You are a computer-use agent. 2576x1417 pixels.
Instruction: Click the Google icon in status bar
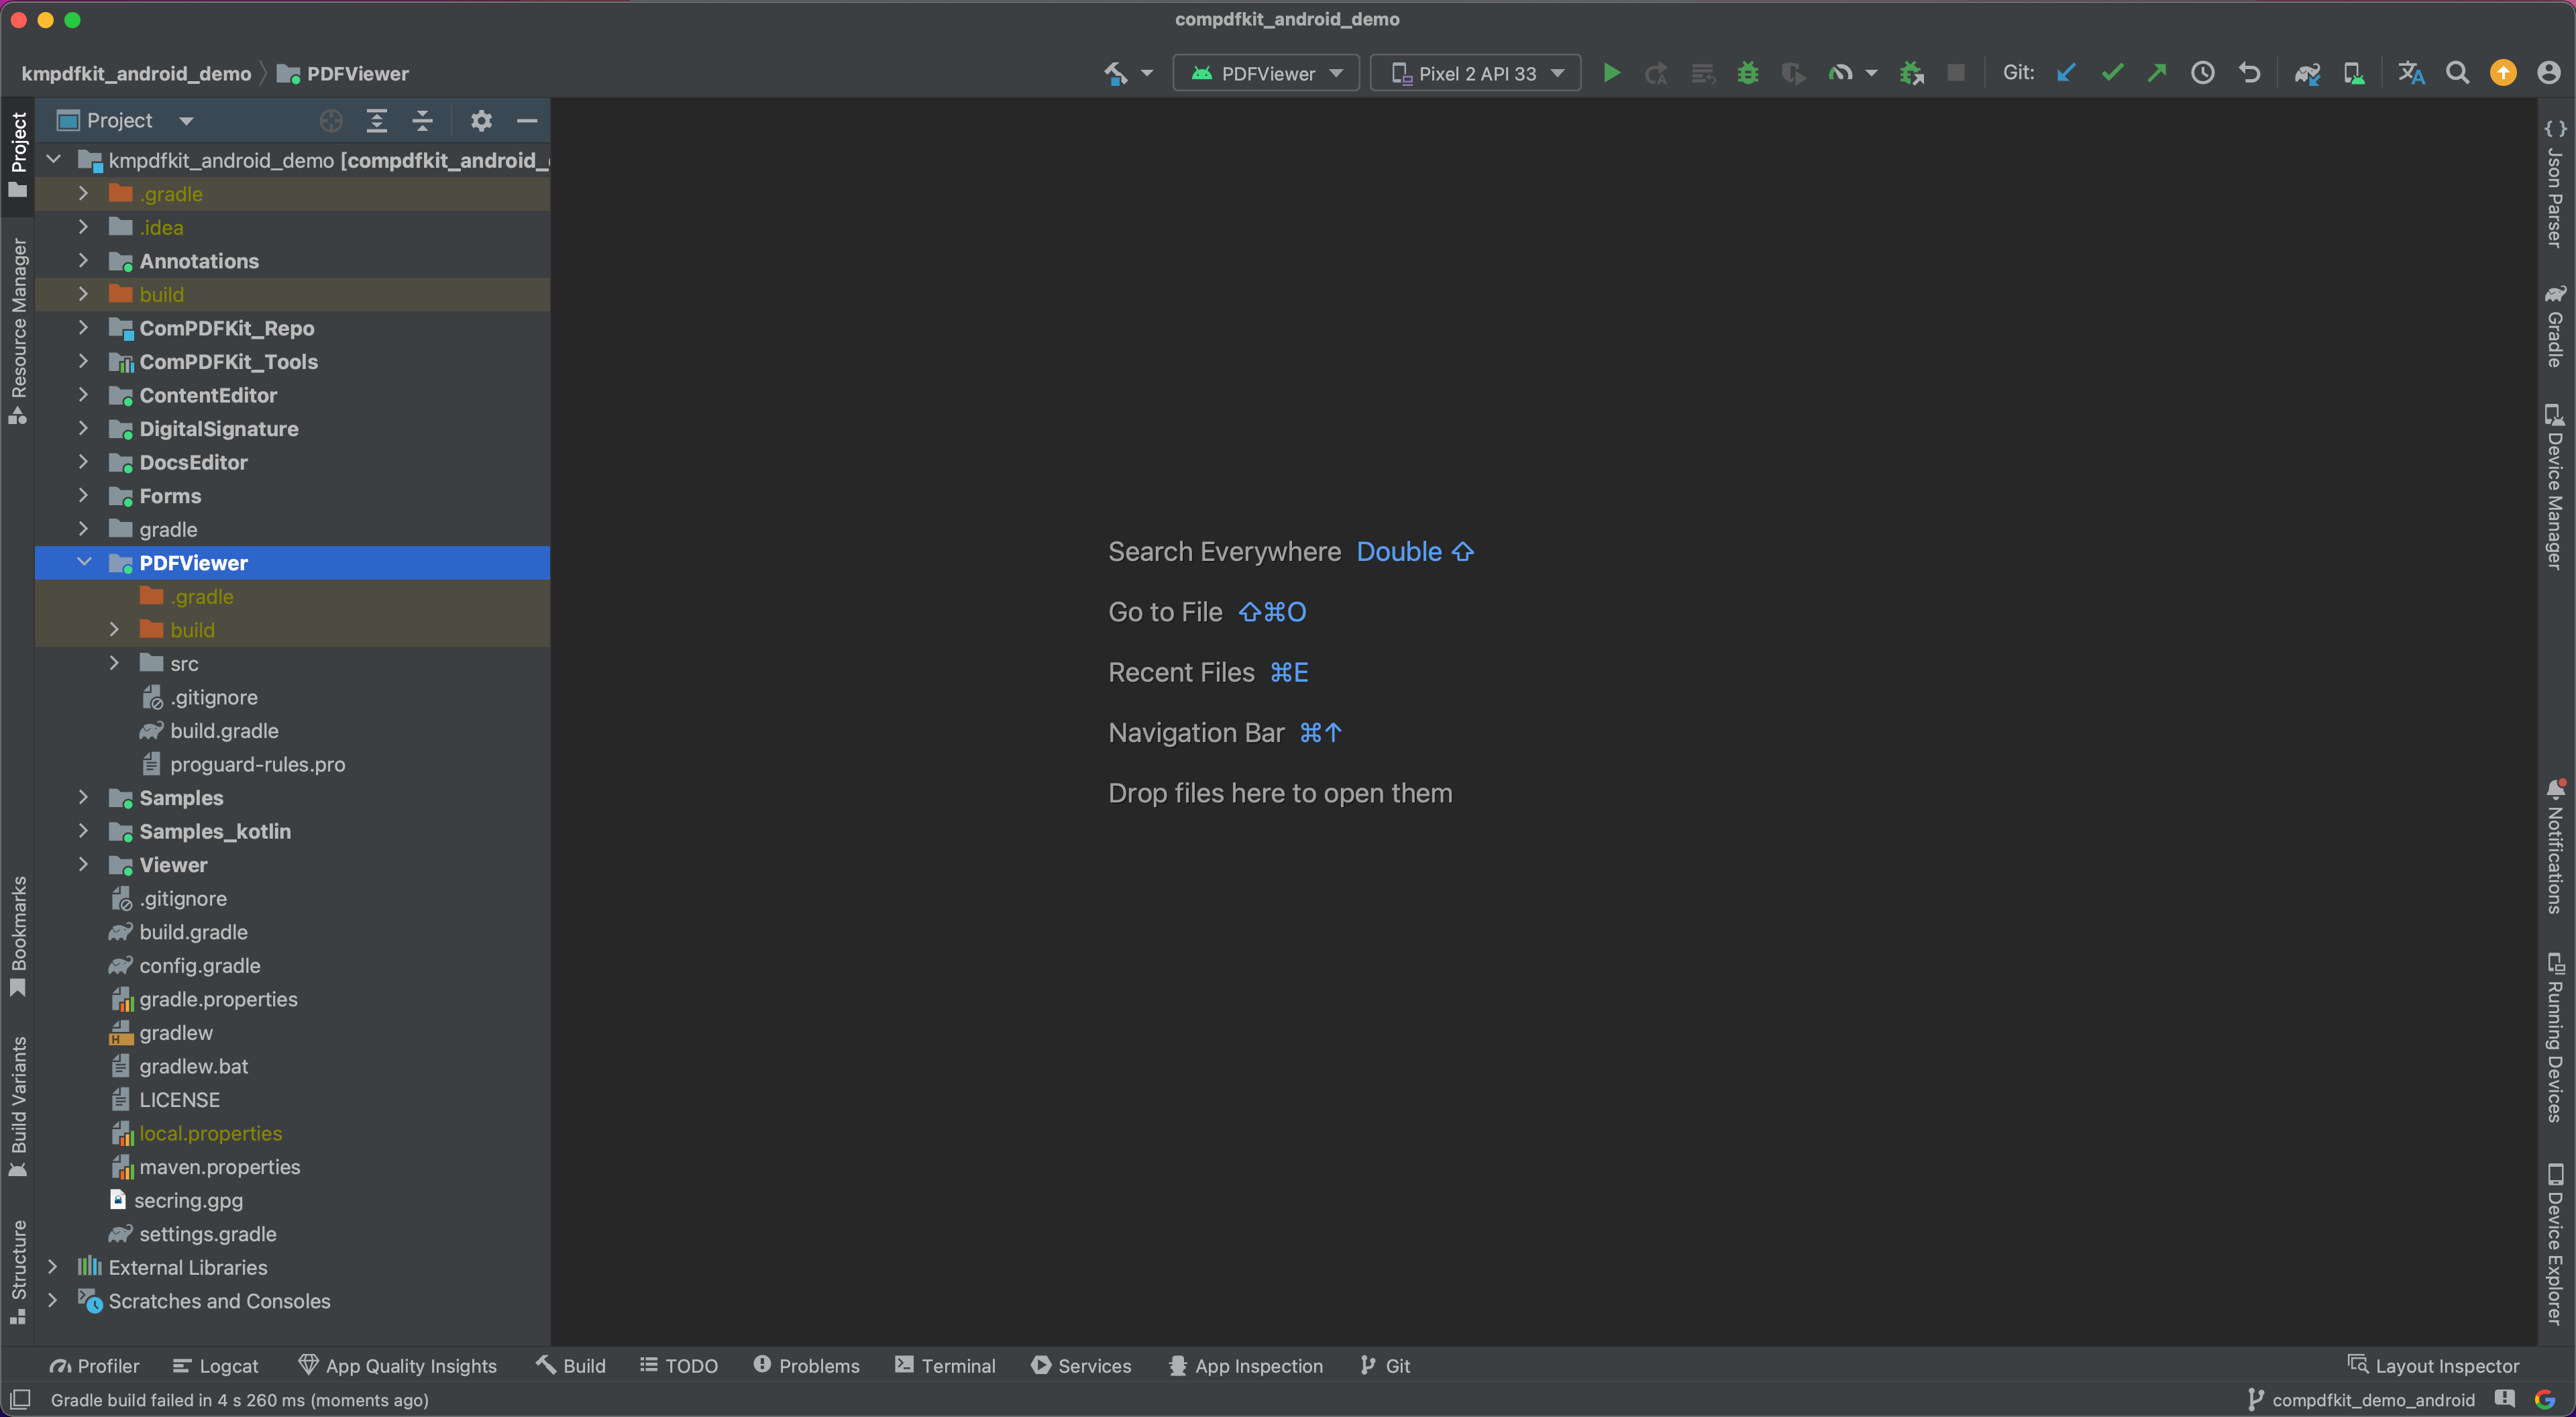click(2546, 1399)
